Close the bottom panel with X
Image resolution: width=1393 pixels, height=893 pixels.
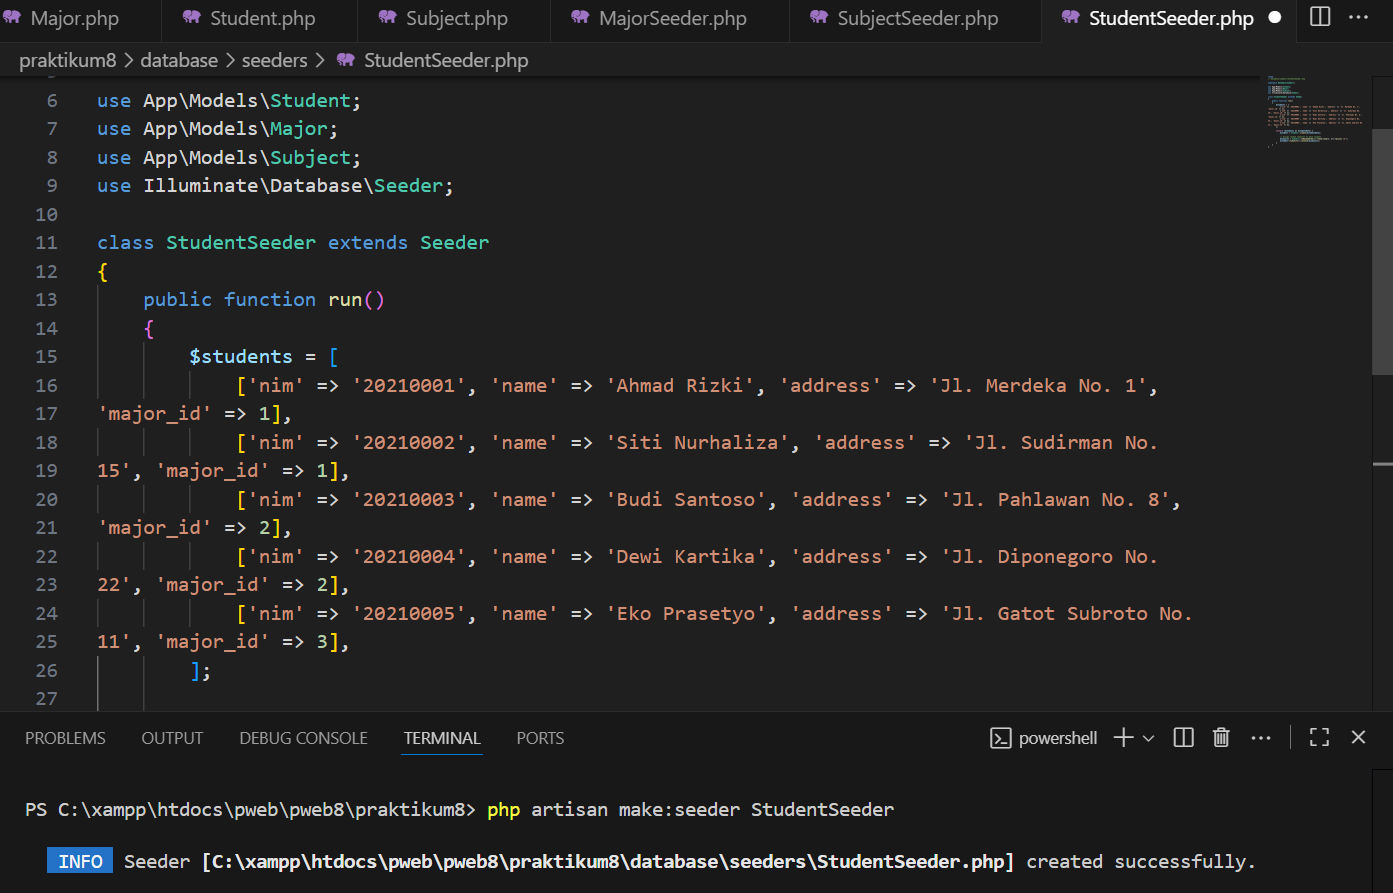pyautogui.click(x=1358, y=737)
